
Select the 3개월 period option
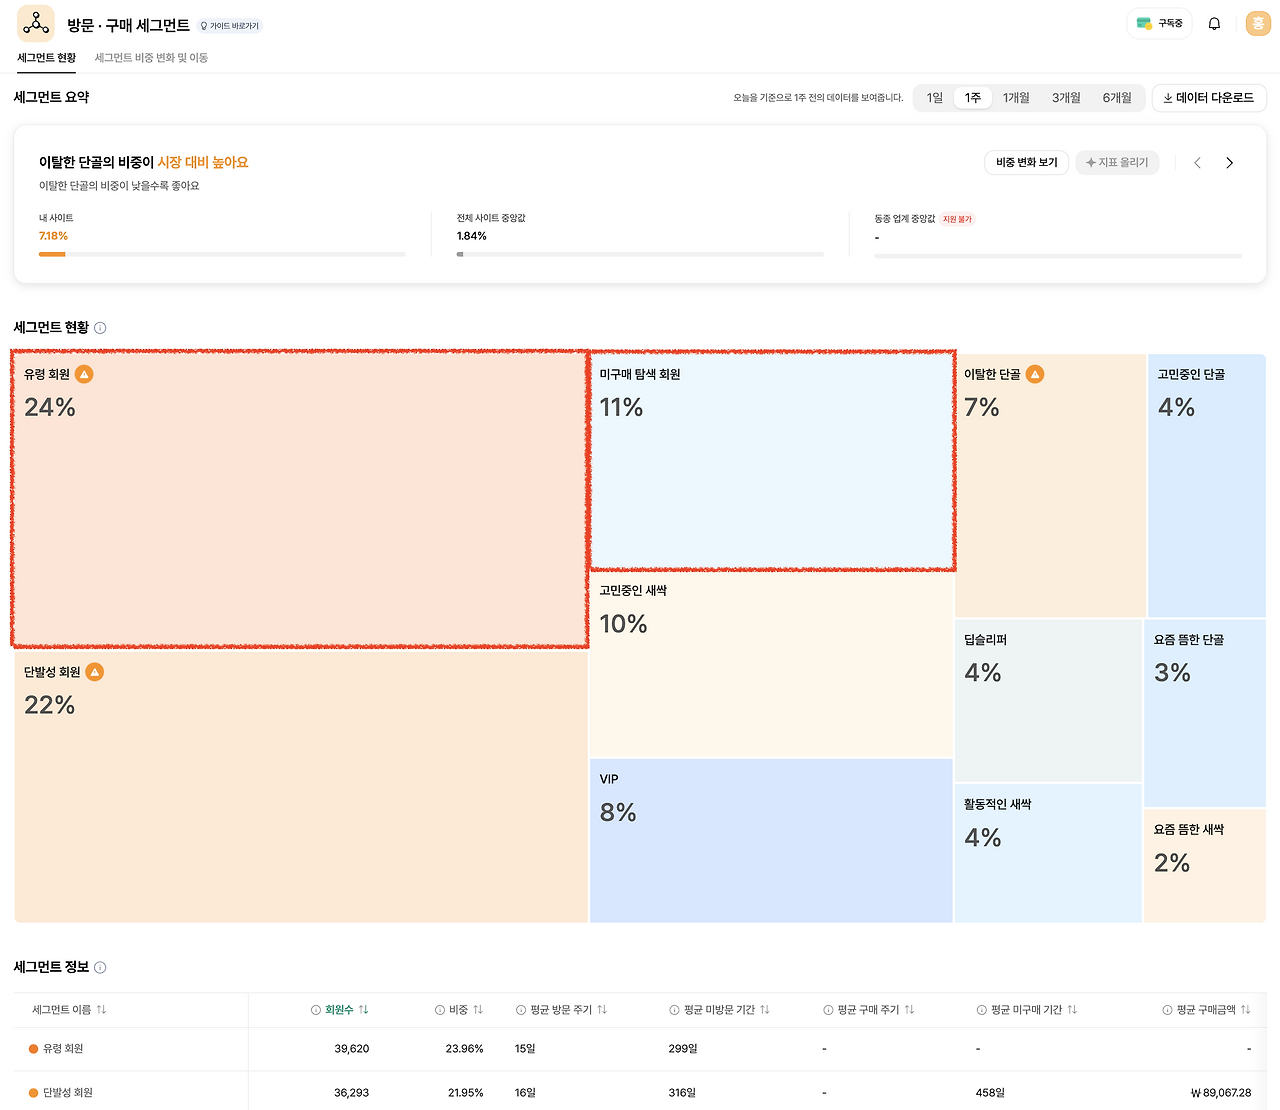coord(1066,98)
